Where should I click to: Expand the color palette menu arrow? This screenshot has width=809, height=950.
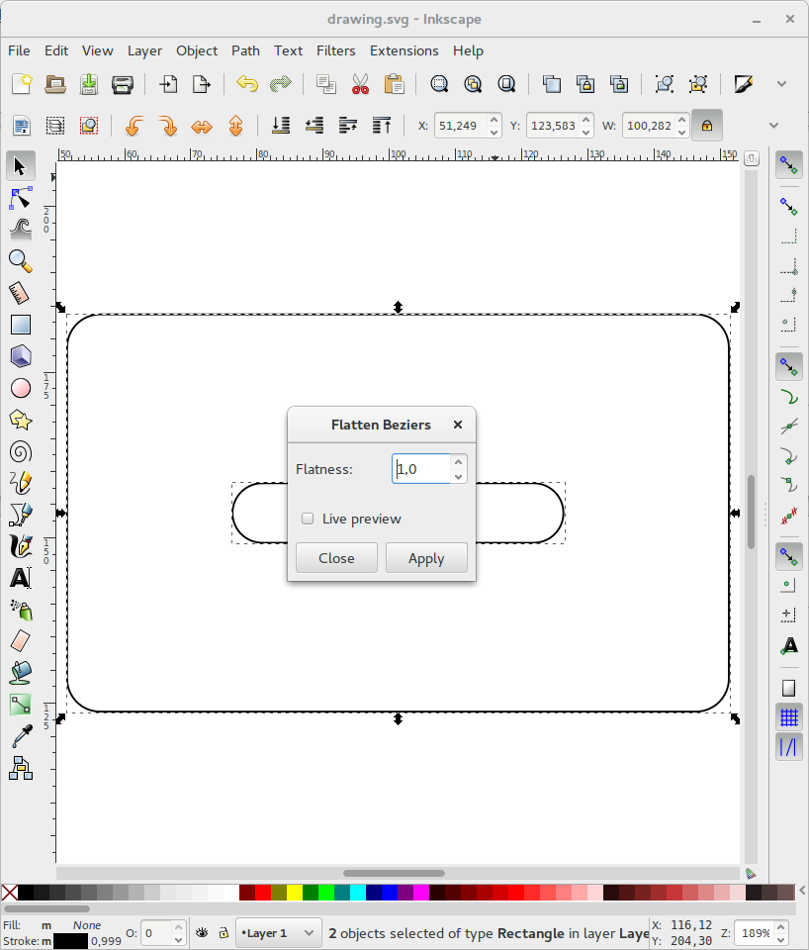pyautogui.click(x=802, y=891)
